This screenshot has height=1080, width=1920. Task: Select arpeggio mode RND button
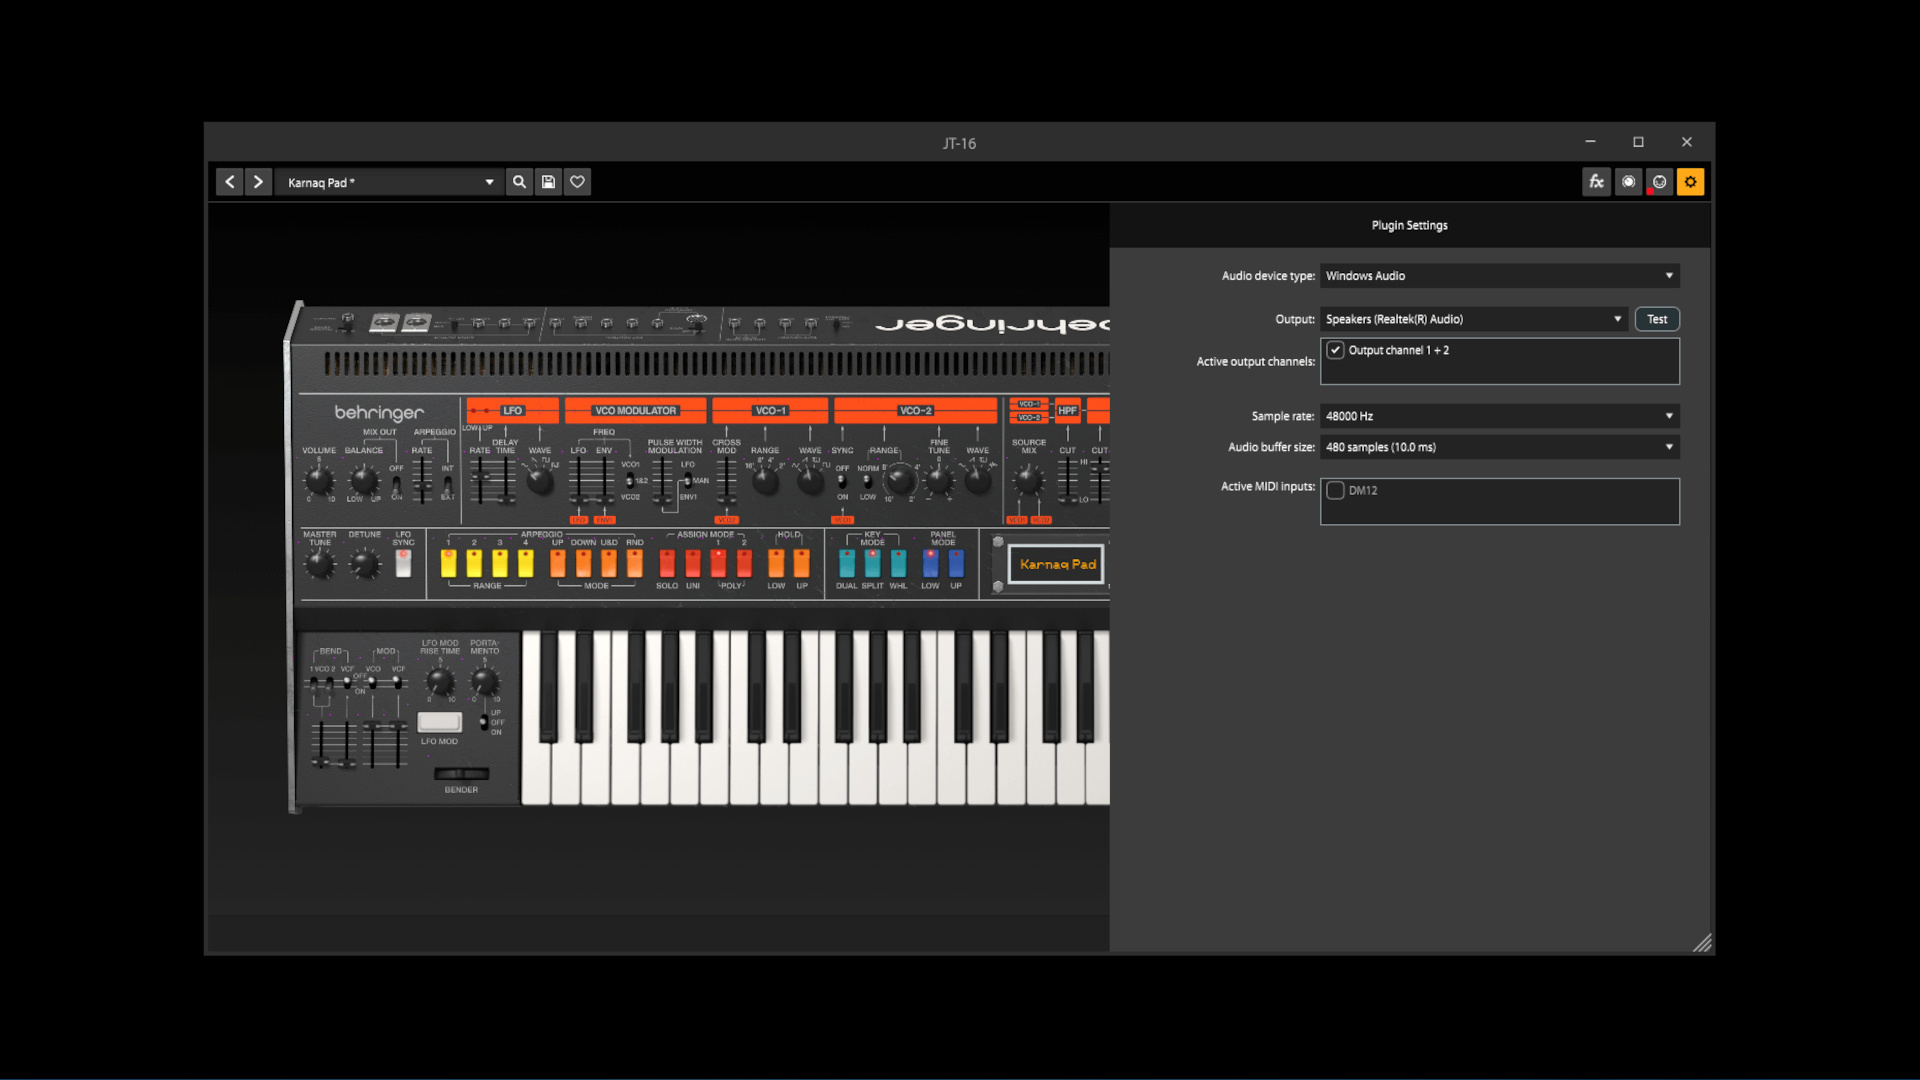coord(635,563)
